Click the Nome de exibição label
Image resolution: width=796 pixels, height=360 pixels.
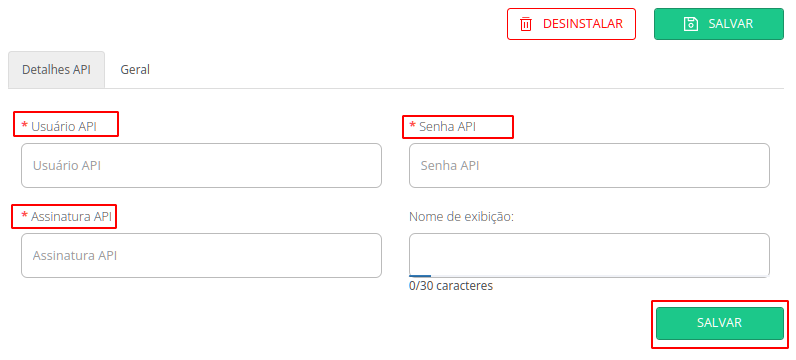point(461,217)
